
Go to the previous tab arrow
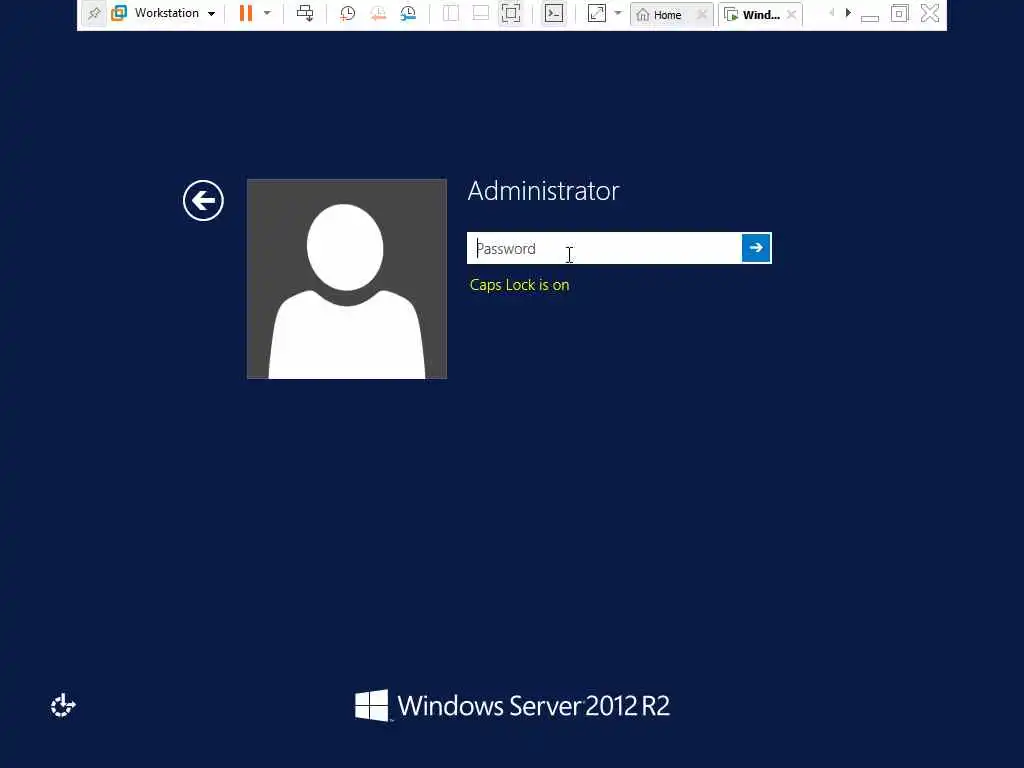click(x=831, y=12)
